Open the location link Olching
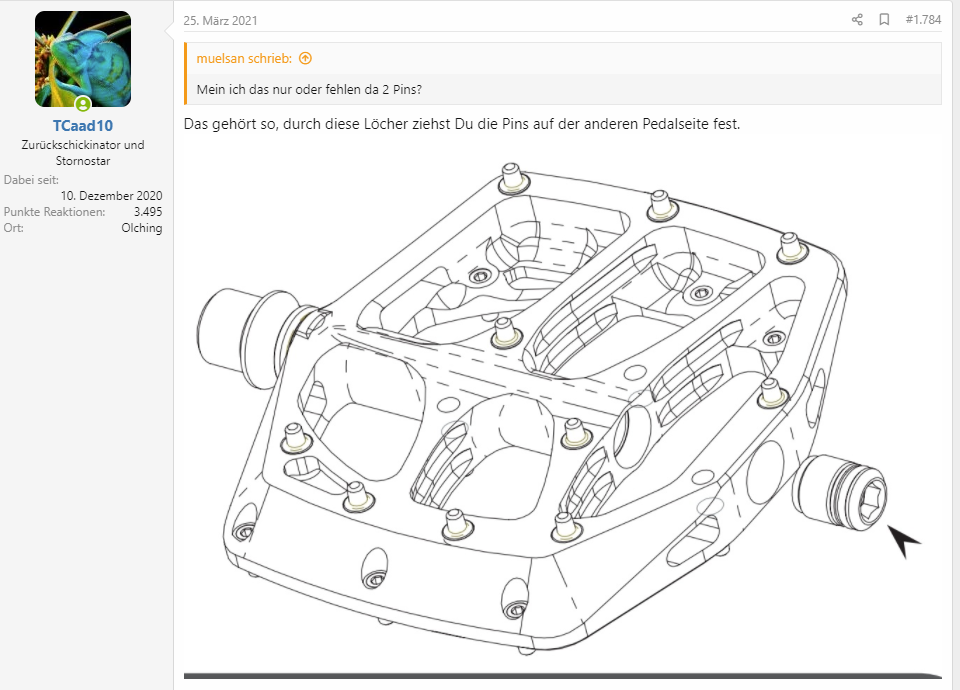The height and width of the screenshot is (690, 960). pyautogui.click(x=141, y=228)
